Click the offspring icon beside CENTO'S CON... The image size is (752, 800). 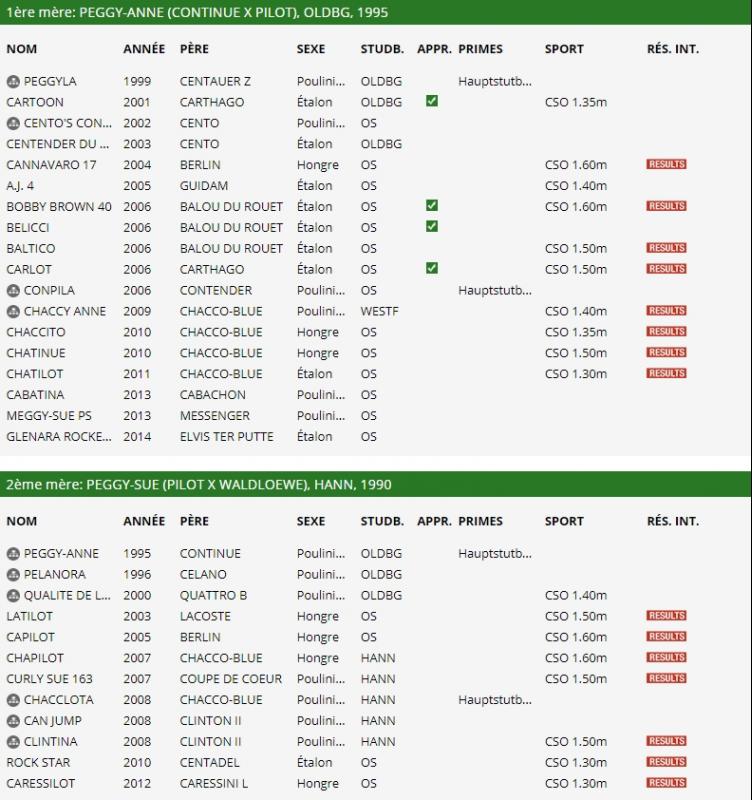(13, 123)
